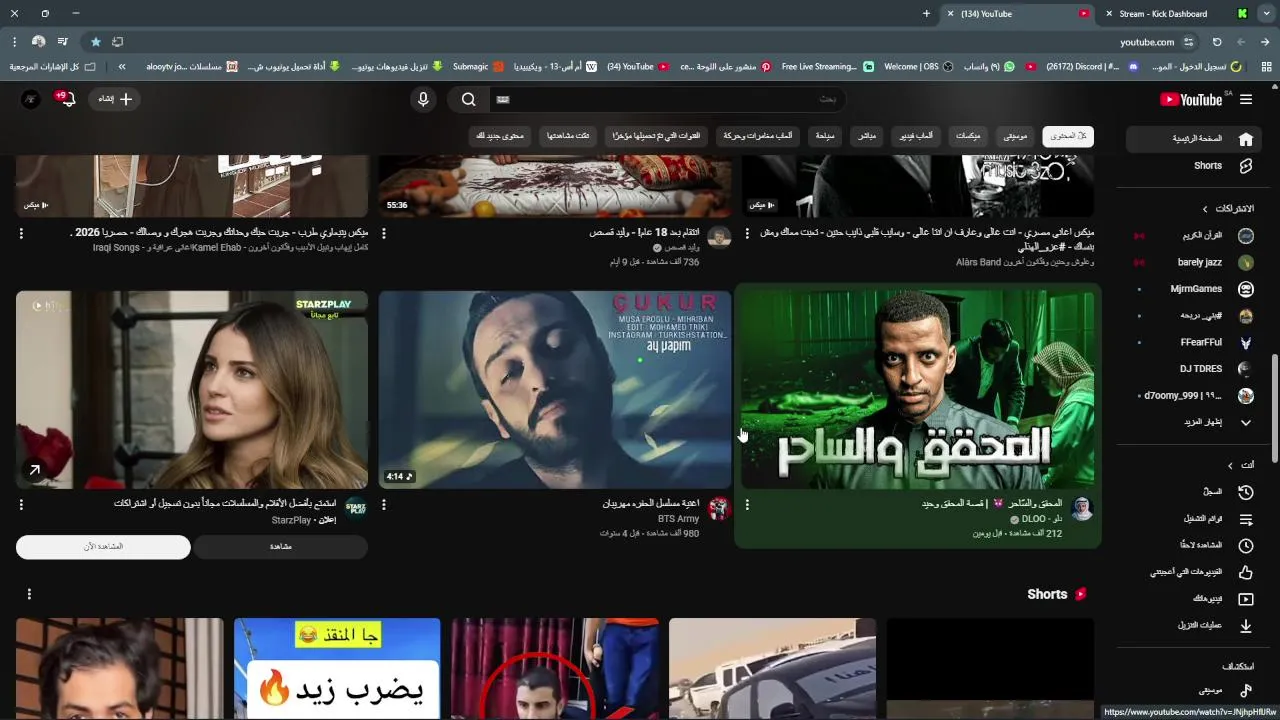The width and height of the screenshot is (1280, 720).
Task: Focus the YouTube search field (بحث)
Action: pos(666,99)
